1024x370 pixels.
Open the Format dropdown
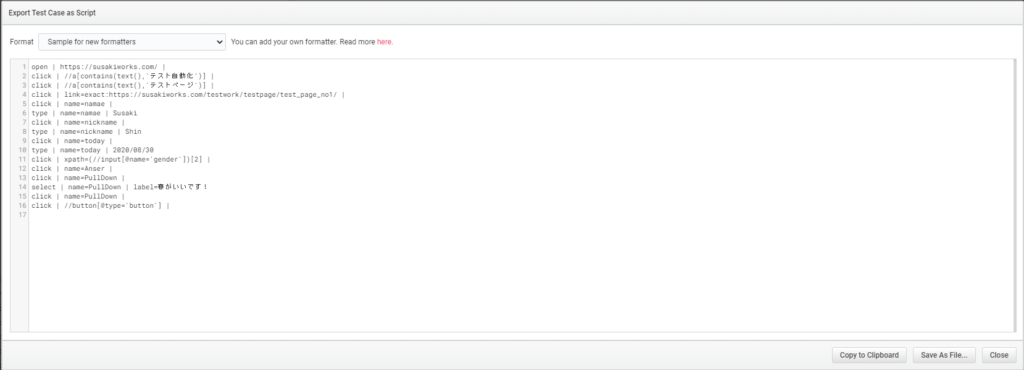(x=132, y=42)
